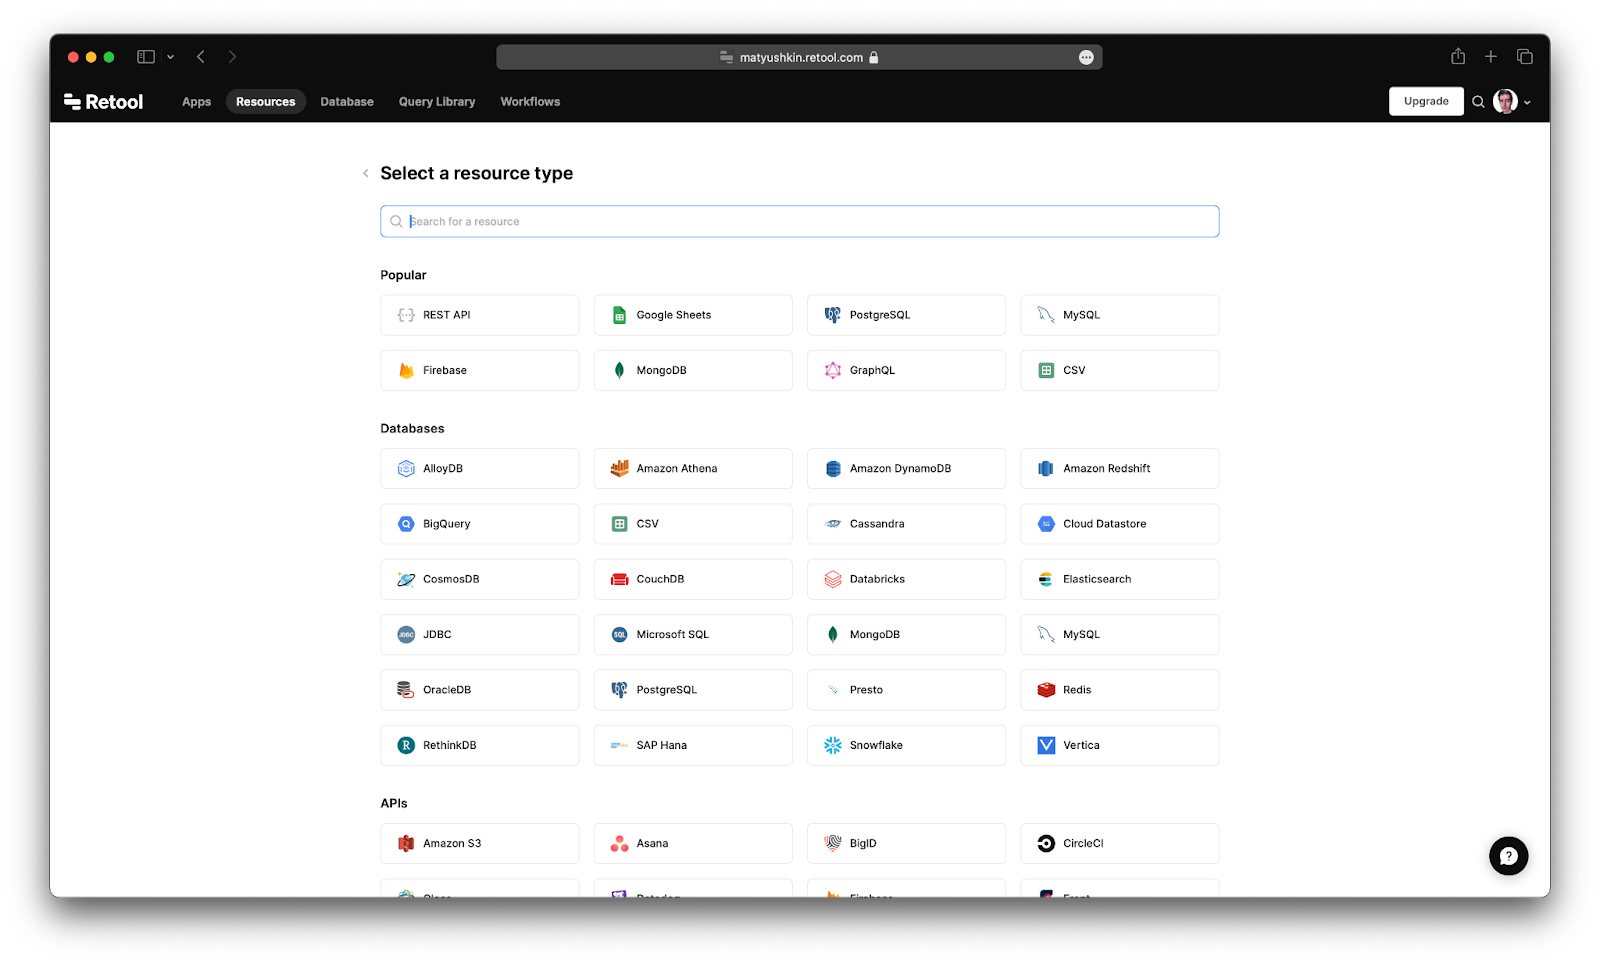Select MySQL under Popular

1120,315
